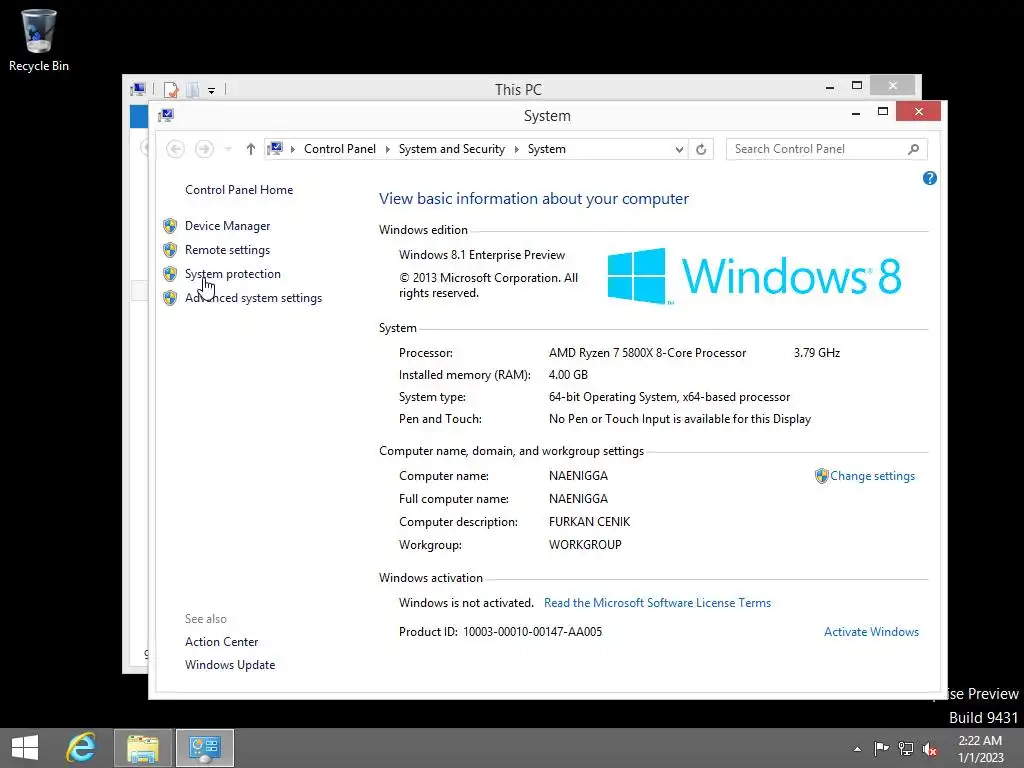Open Action Center link
The height and width of the screenshot is (768, 1024).
click(221, 642)
